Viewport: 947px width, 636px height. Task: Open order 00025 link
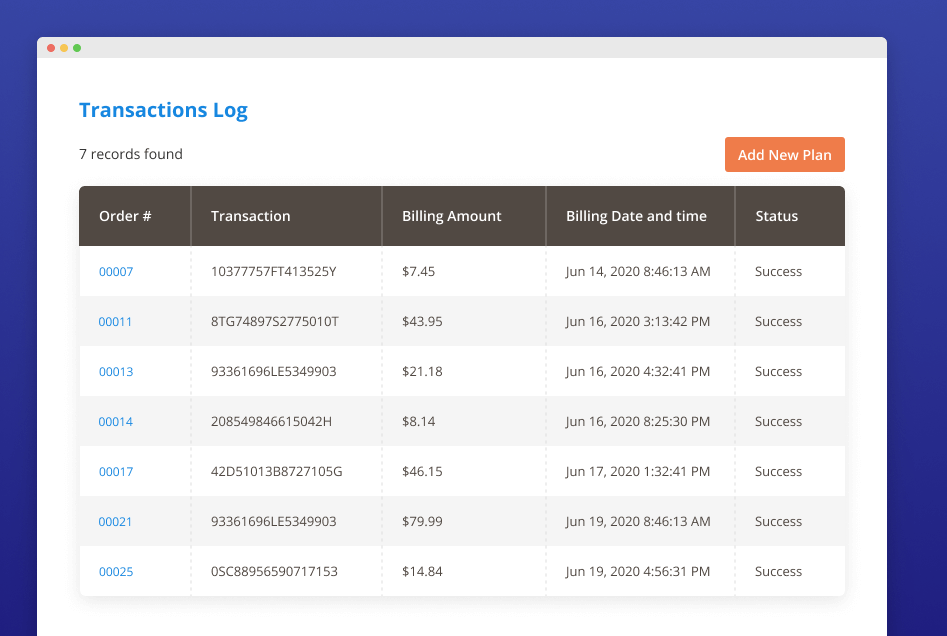pos(115,572)
